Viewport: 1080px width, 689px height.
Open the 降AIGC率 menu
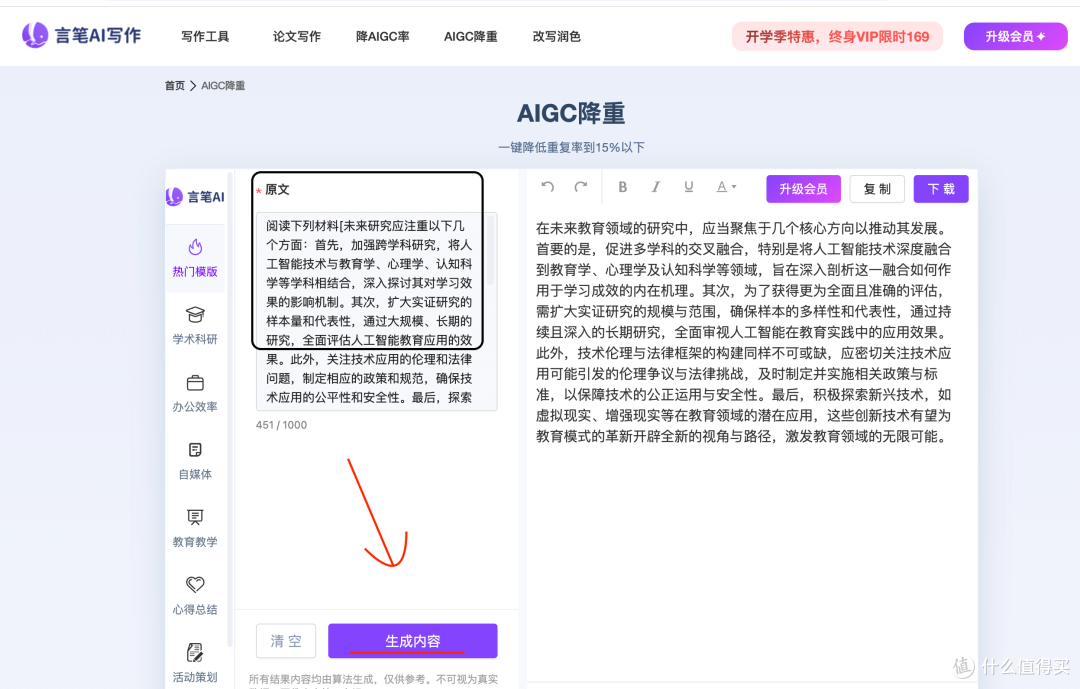click(382, 37)
